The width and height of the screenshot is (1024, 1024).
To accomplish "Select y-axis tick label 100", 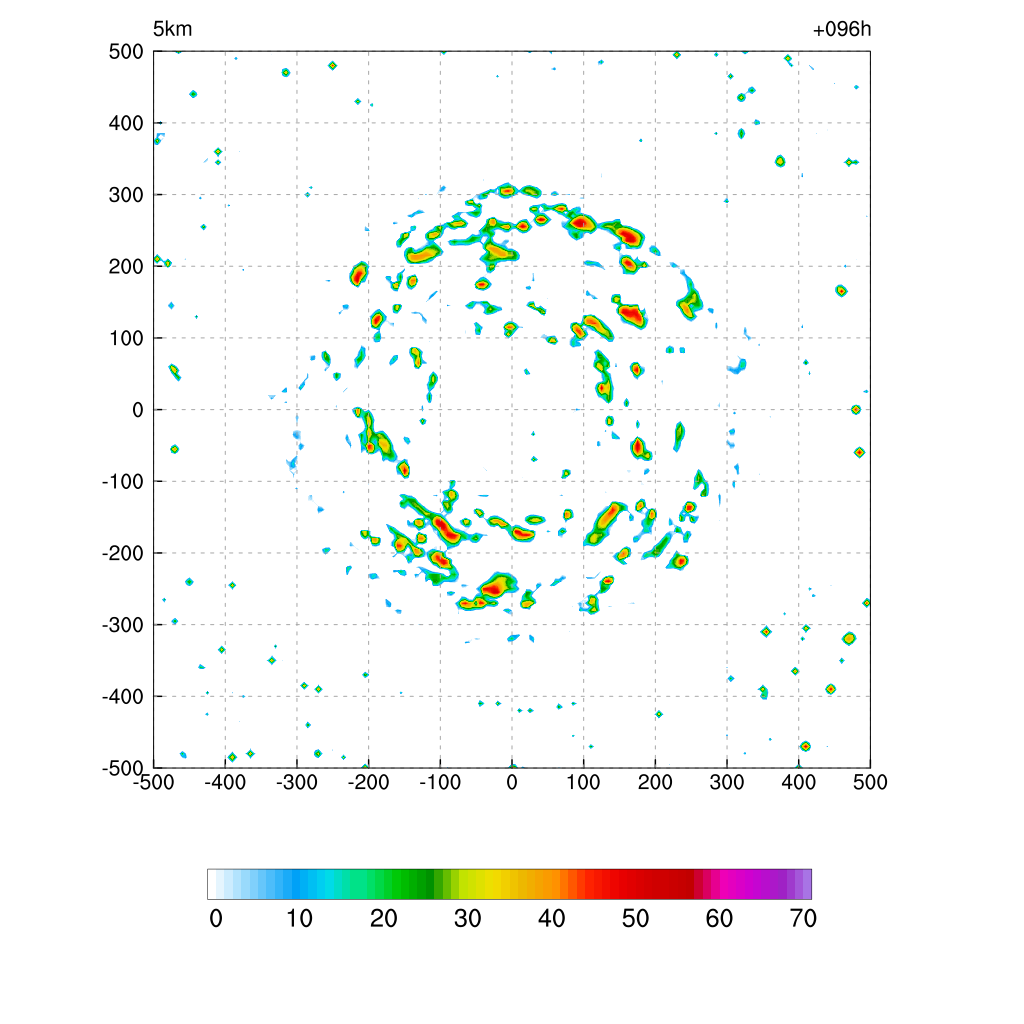I will (x=126, y=338).
